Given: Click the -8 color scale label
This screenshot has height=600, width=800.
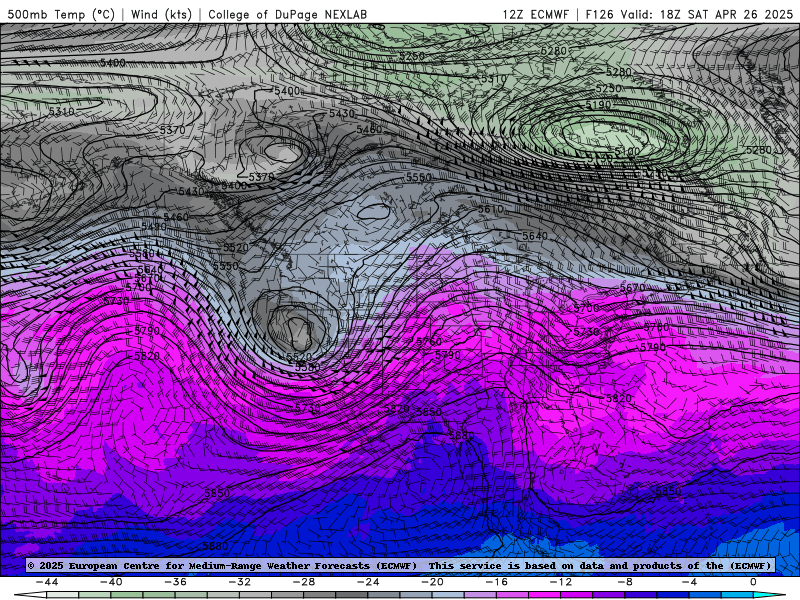Looking at the screenshot, I should point(625,582).
